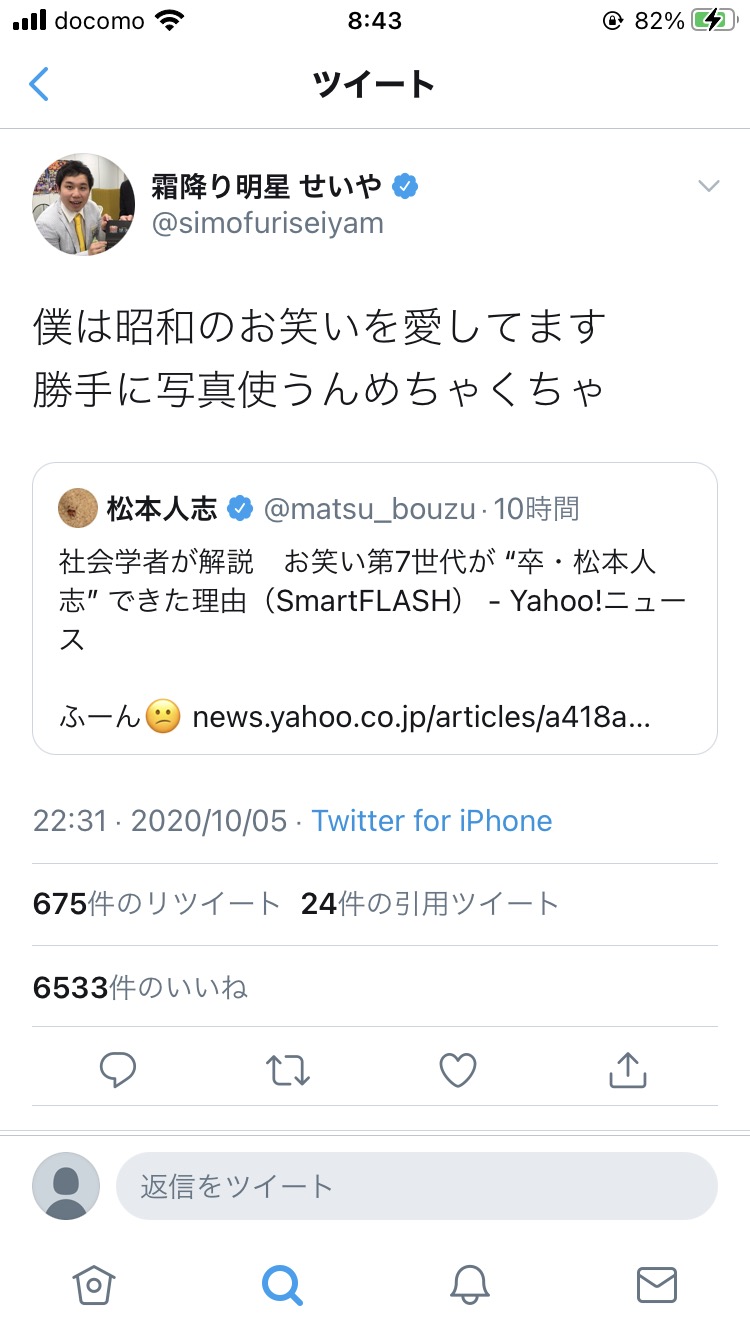Tap the reply input field
The image size is (750, 1334).
point(416,1187)
